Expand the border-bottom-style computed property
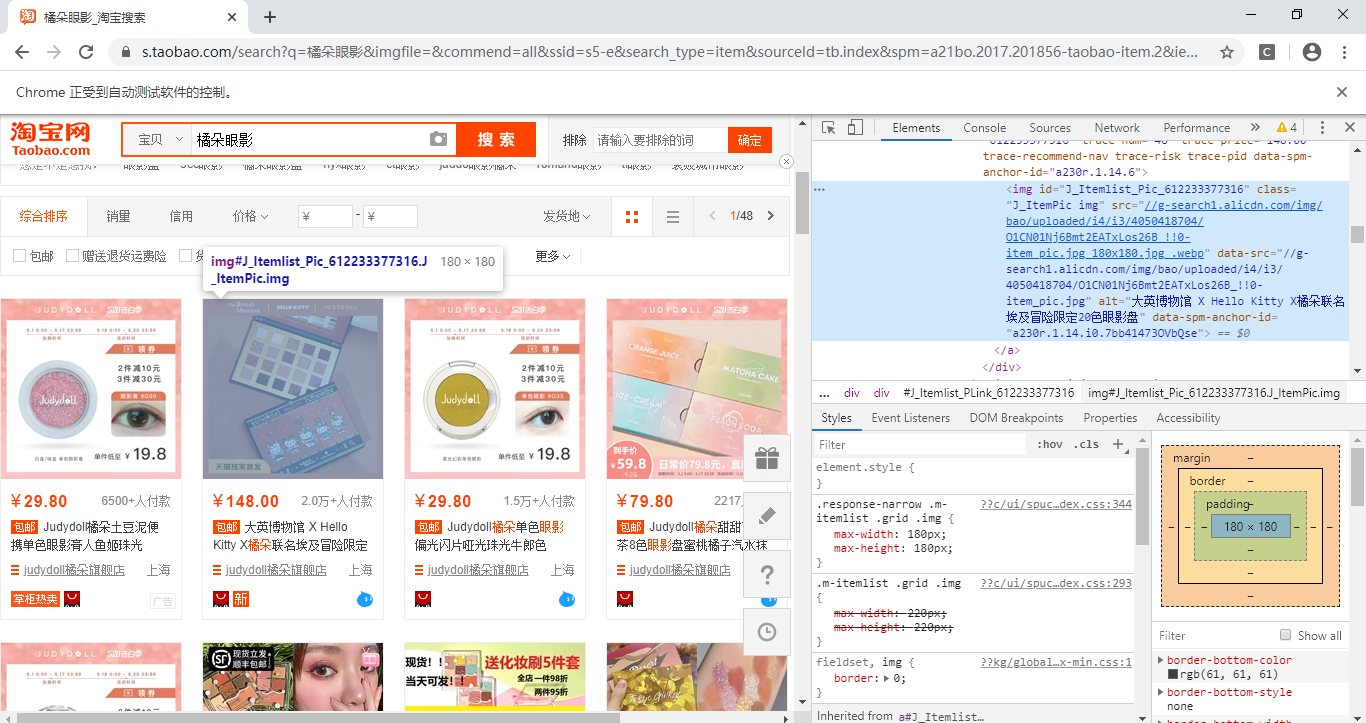This screenshot has height=723, width=1366. 1160,692
